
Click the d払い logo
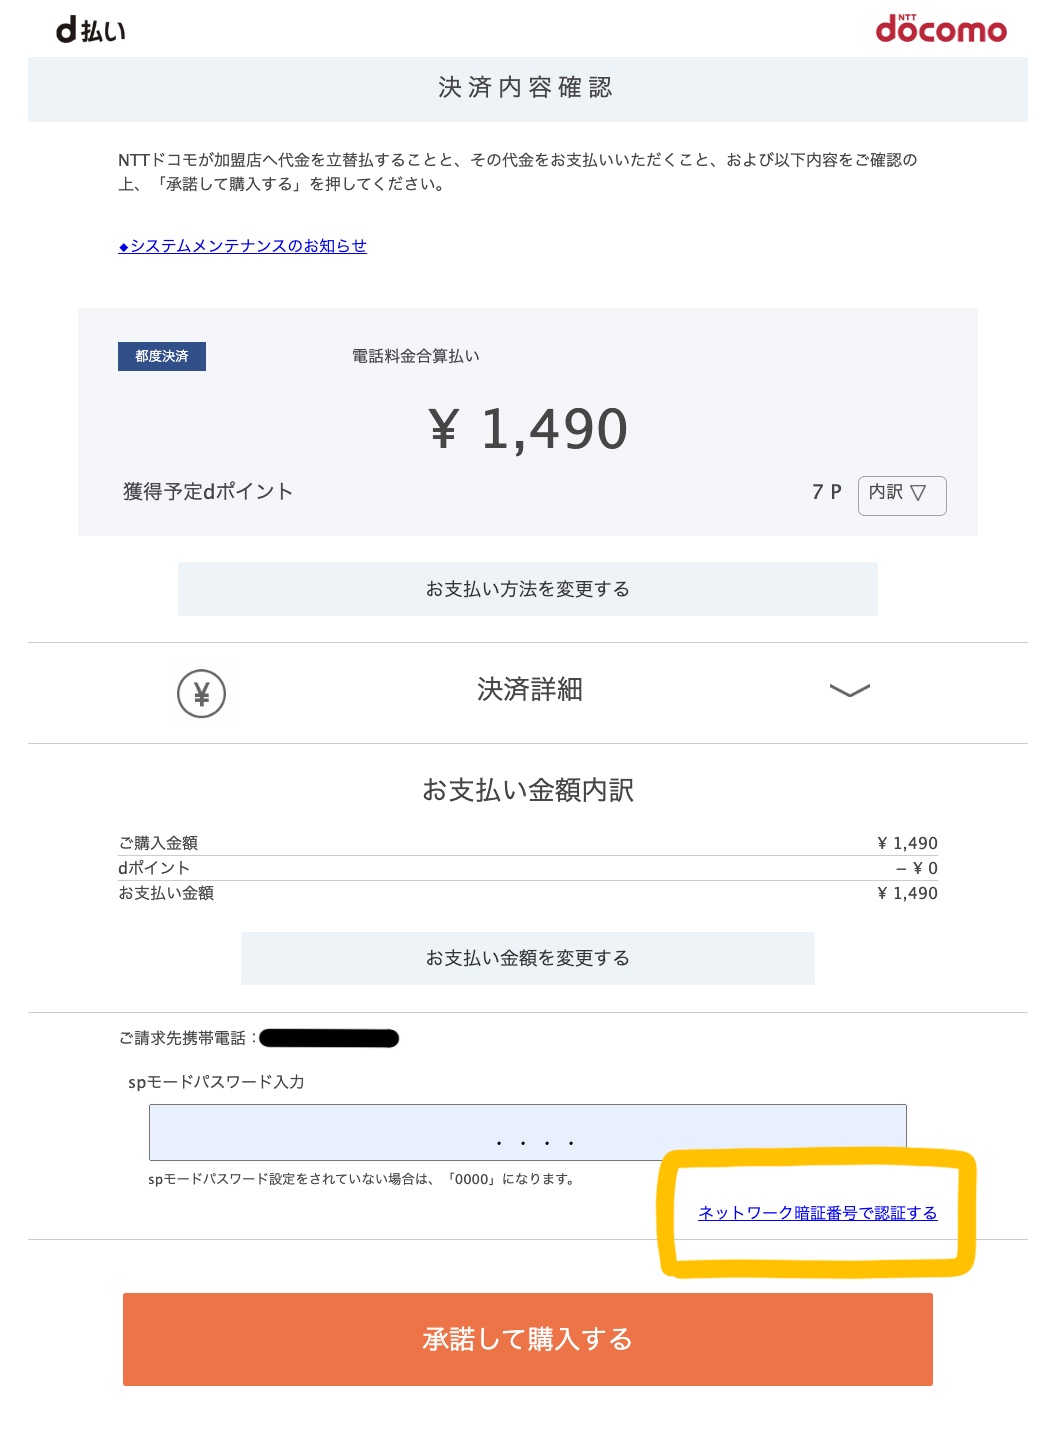(x=91, y=30)
